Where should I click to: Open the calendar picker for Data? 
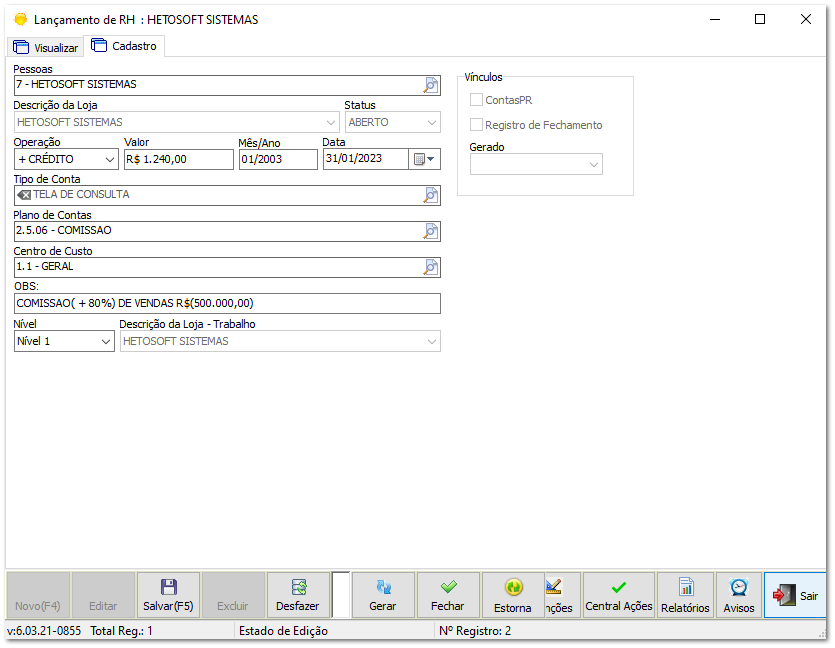point(425,159)
